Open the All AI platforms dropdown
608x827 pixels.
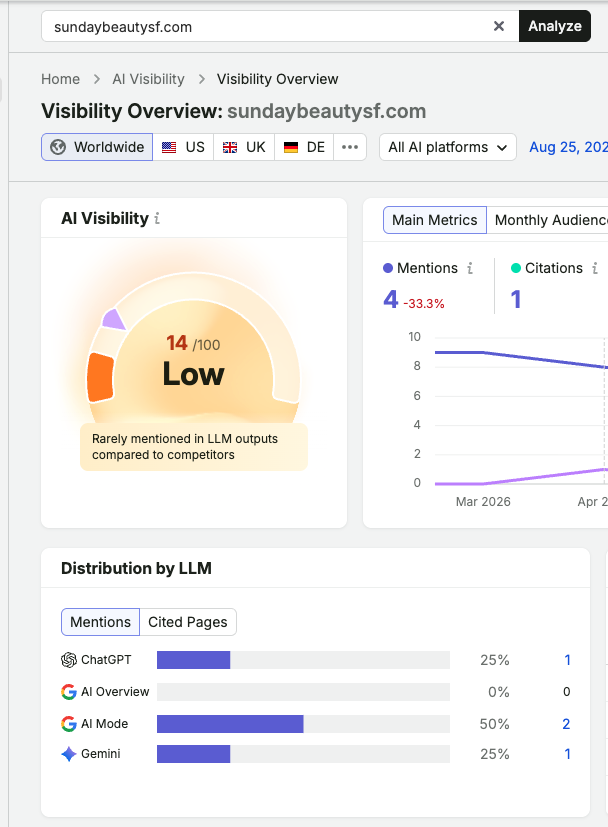click(448, 147)
